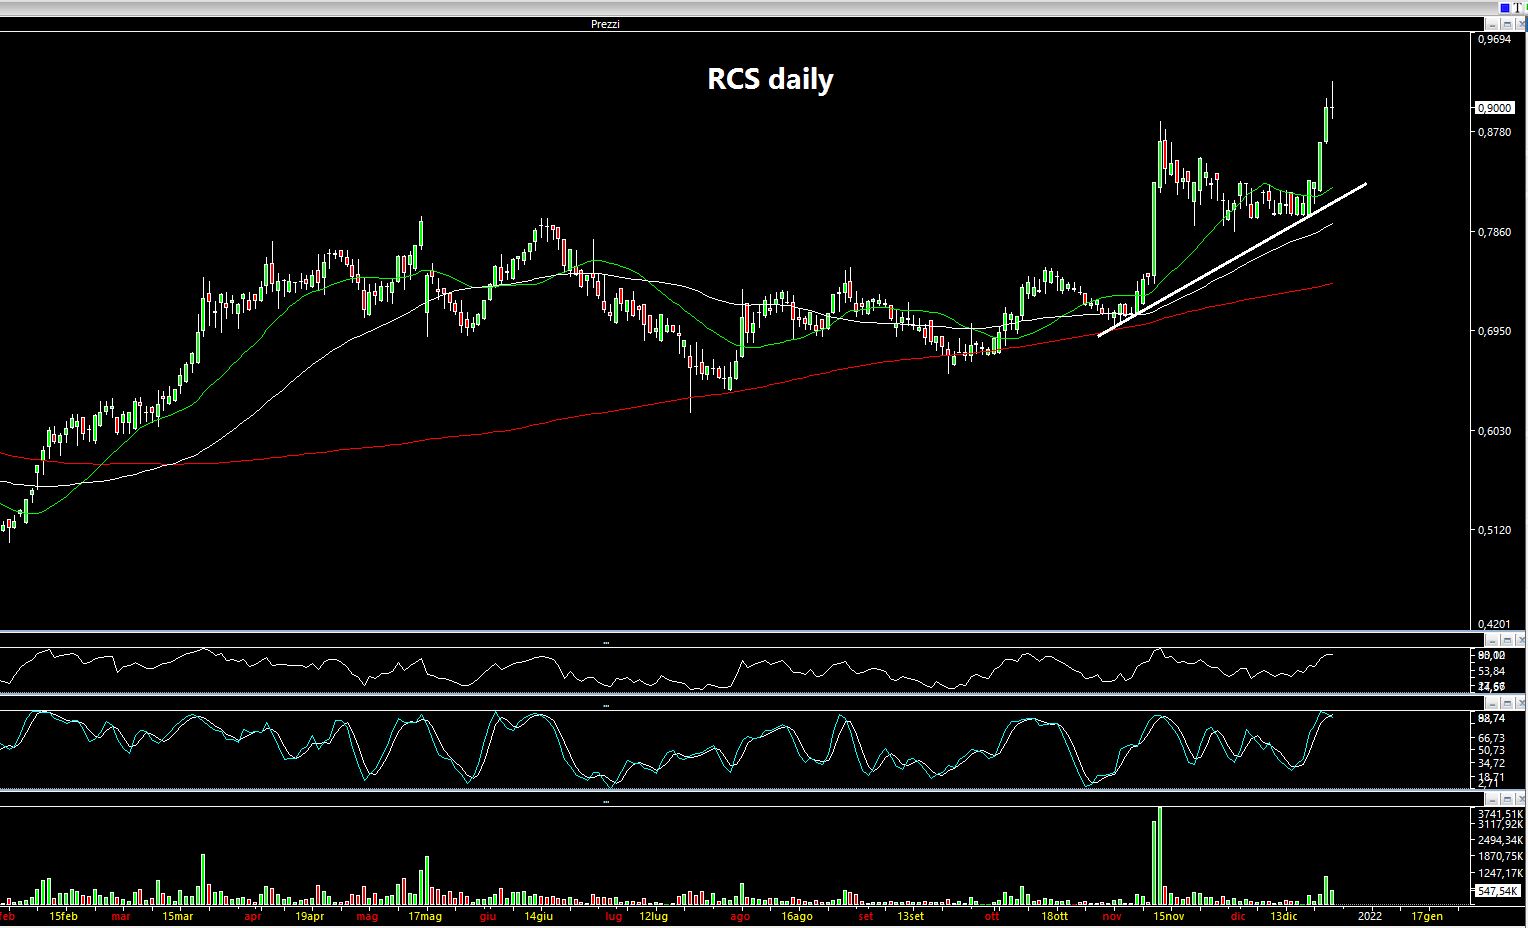Minimize the volume panel
The width and height of the screenshot is (1528, 928).
(1491, 799)
